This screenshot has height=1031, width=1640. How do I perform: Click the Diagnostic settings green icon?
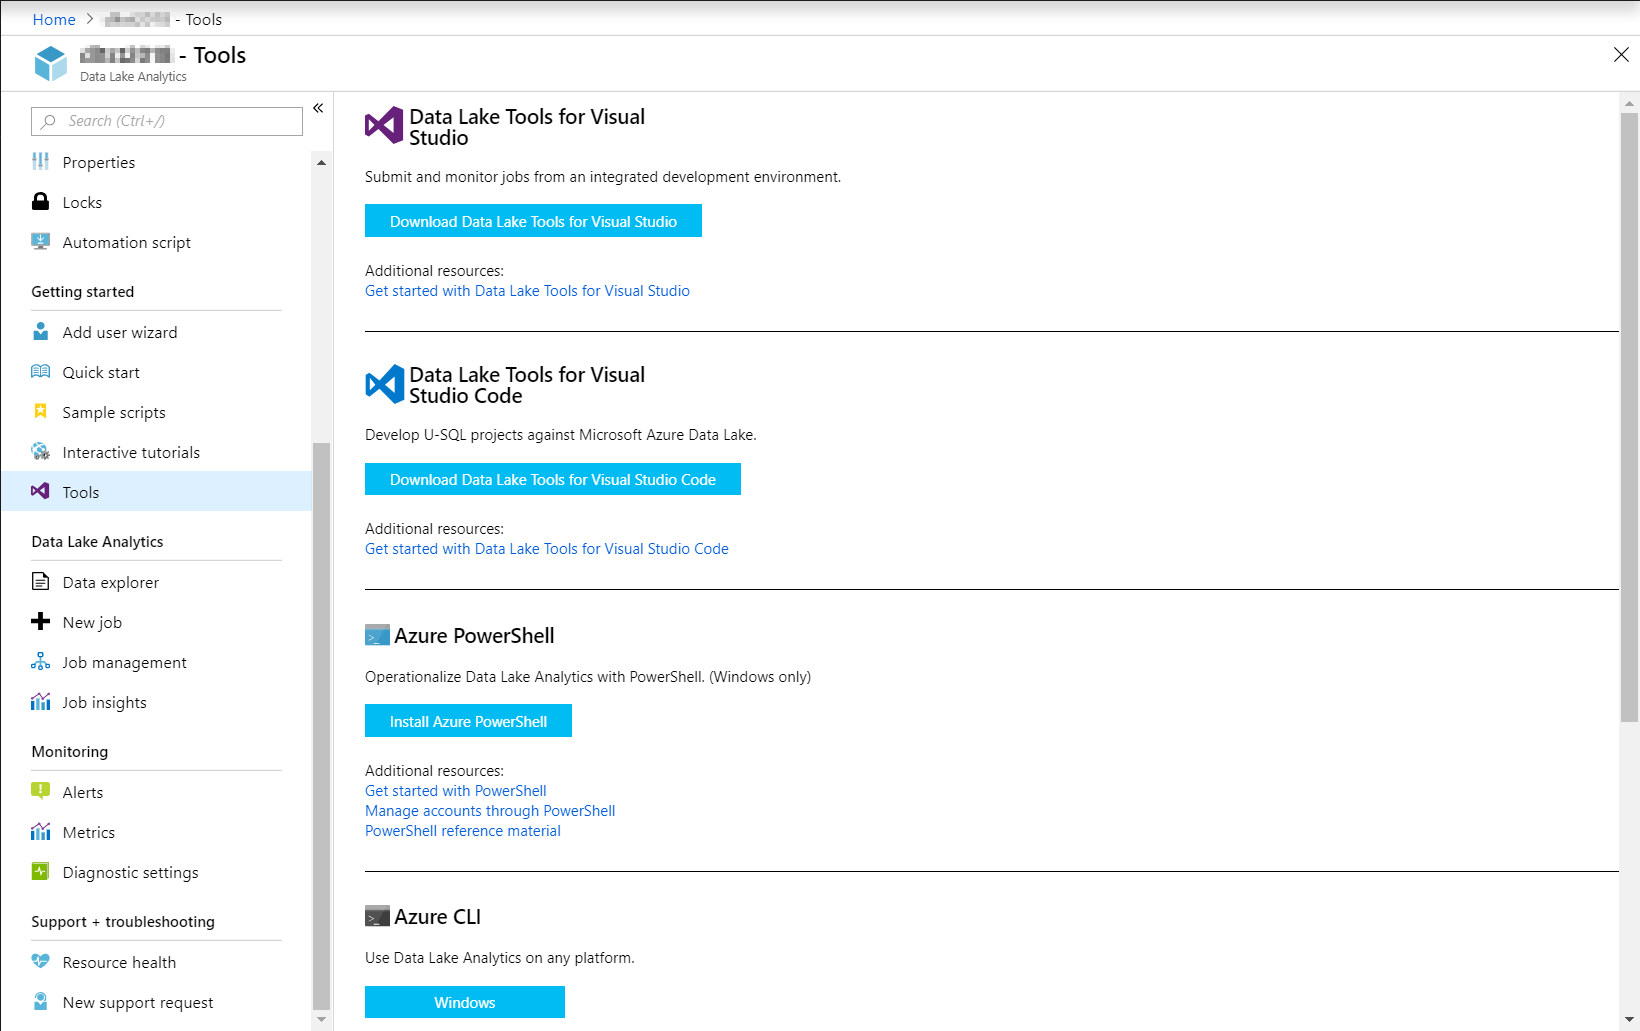point(40,871)
